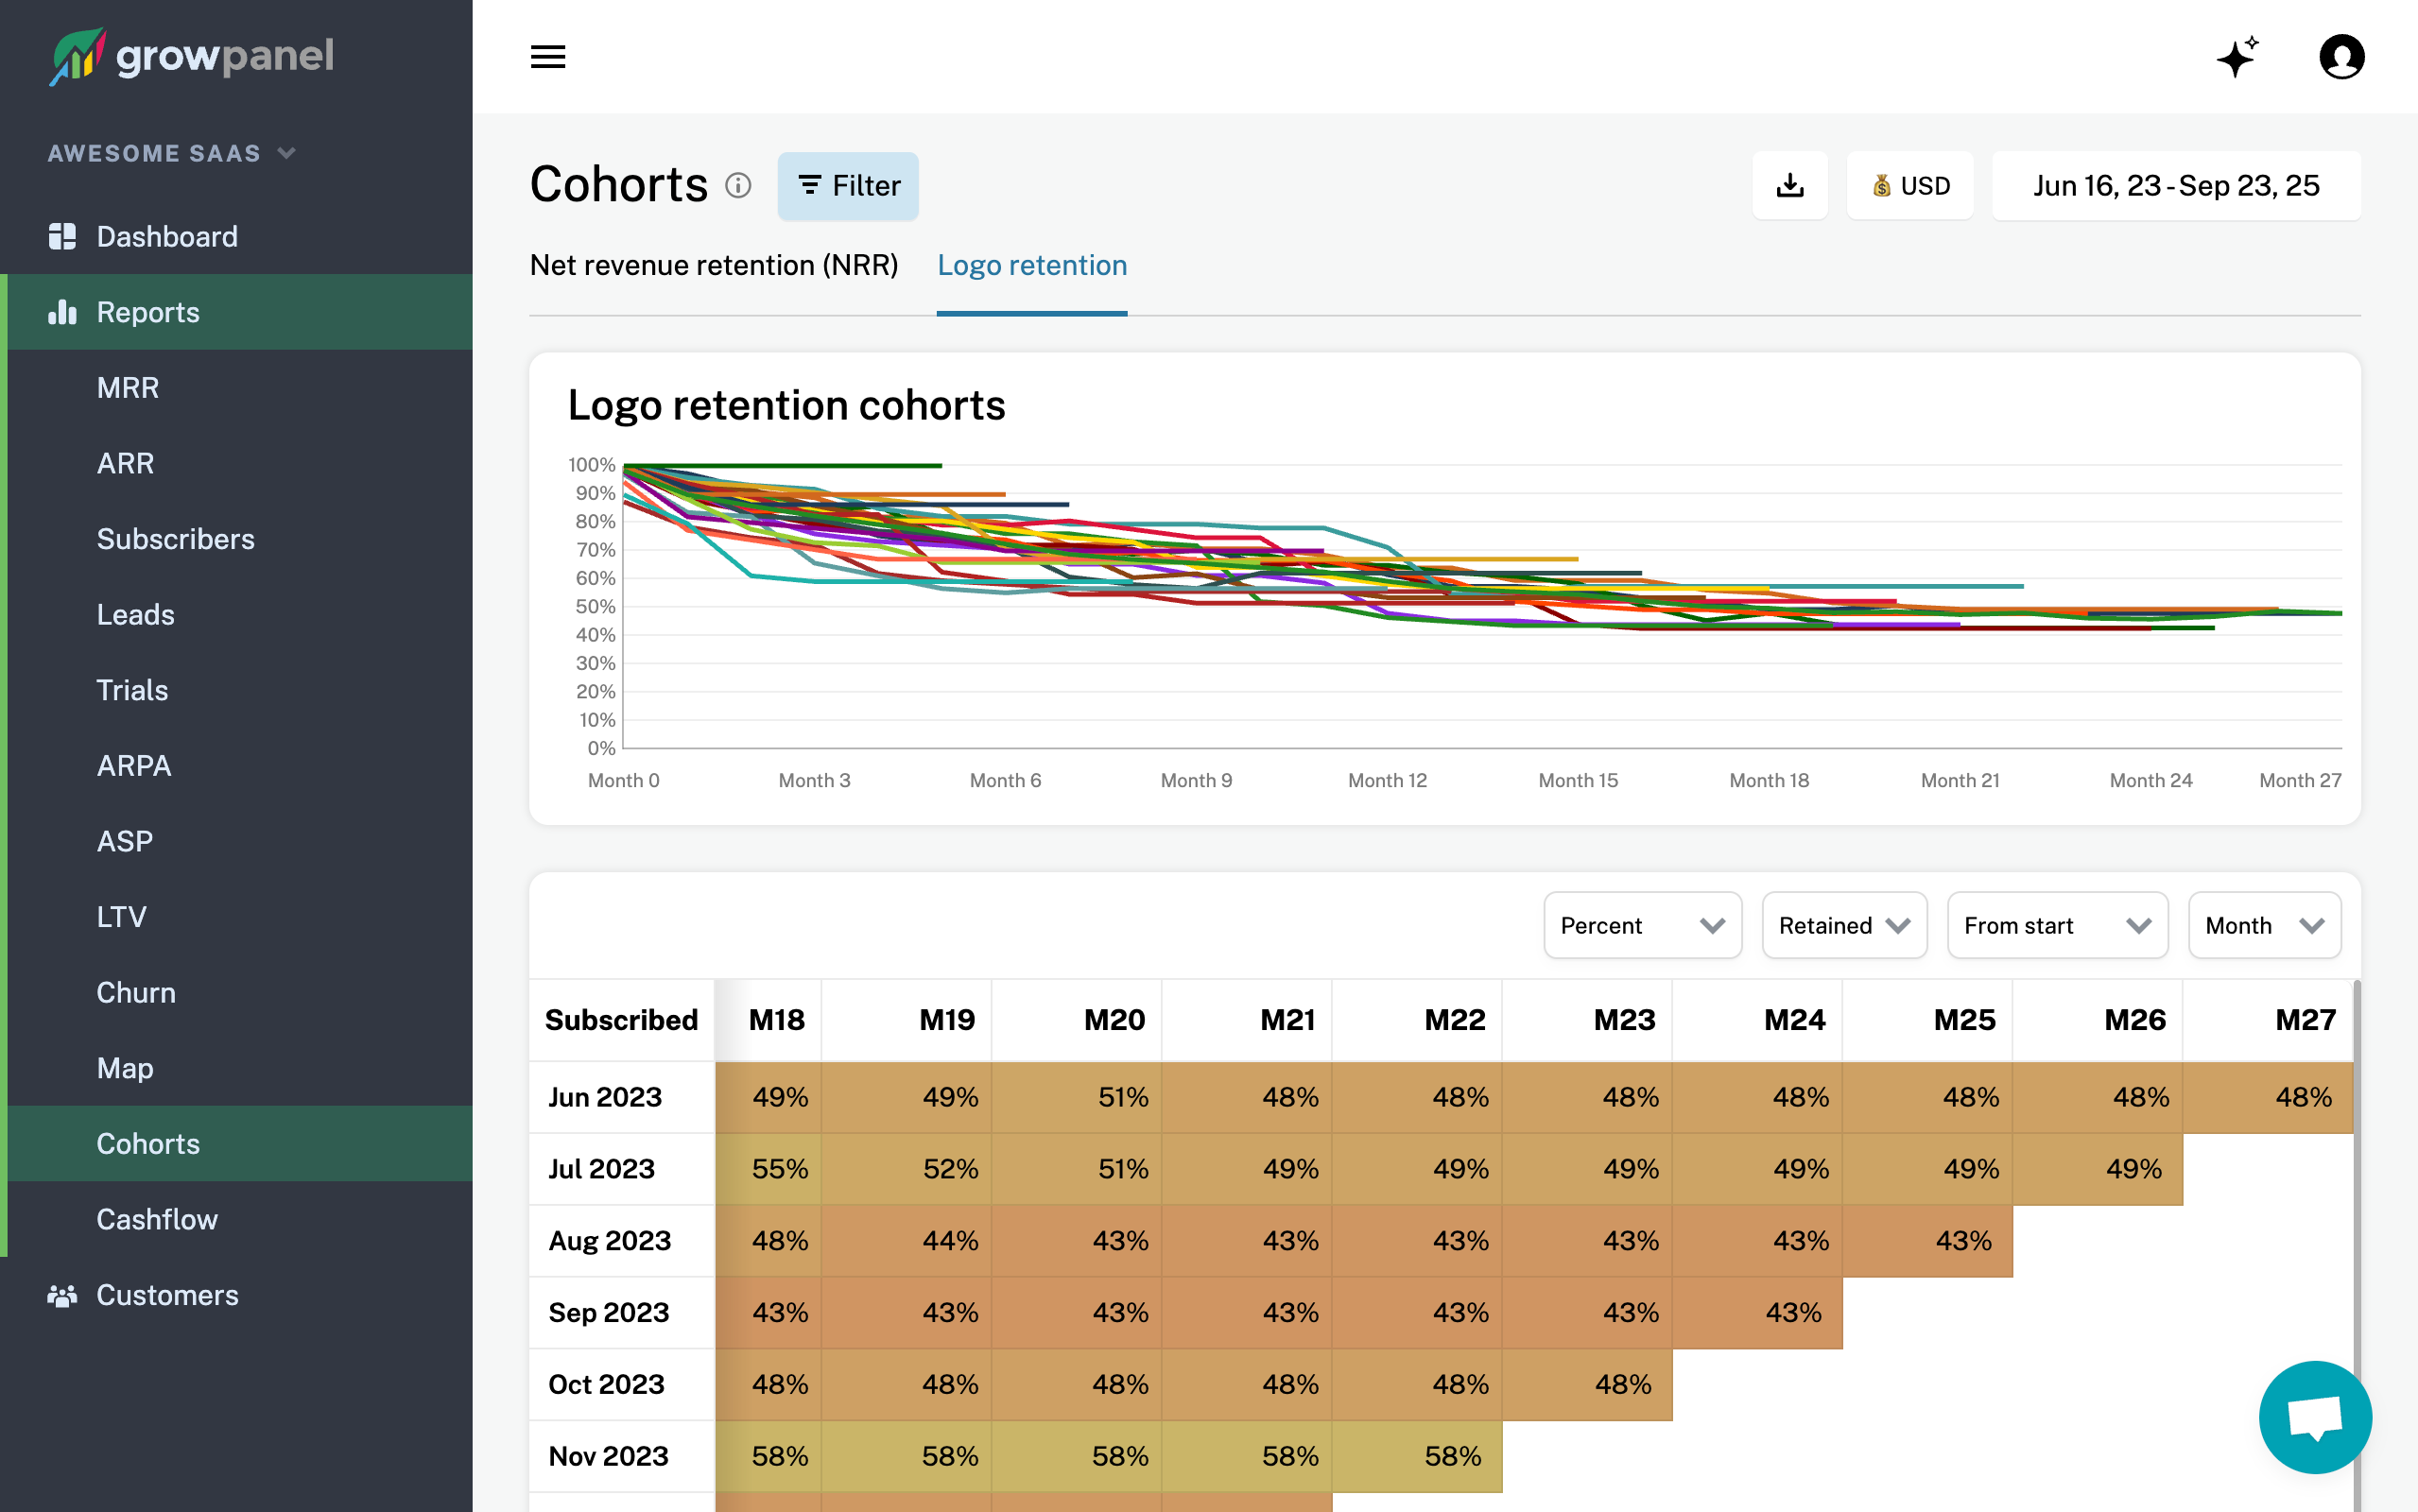View info tooltip next to Cohorts heading
The image size is (2418, 1512).
[x=738, y=186]
